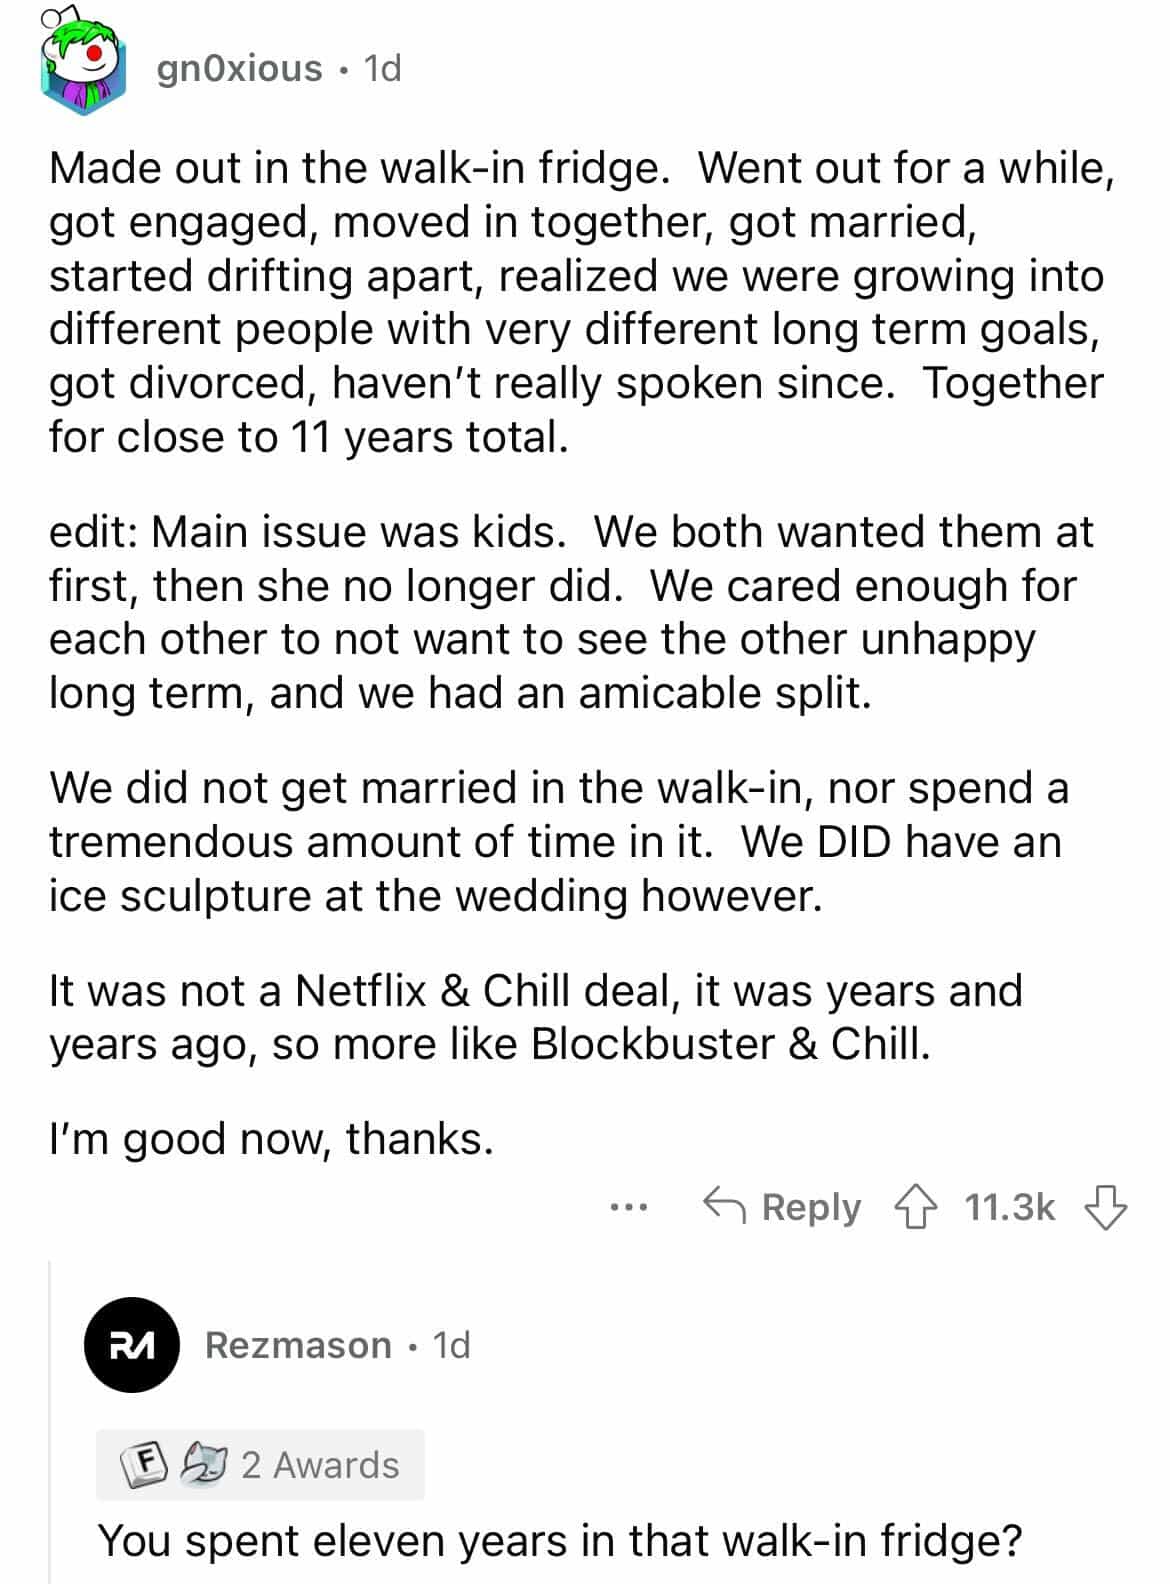Click the 'I'm good now, thanks.' line
The image size is (1170, 1584).
[x=271, y=1138]
